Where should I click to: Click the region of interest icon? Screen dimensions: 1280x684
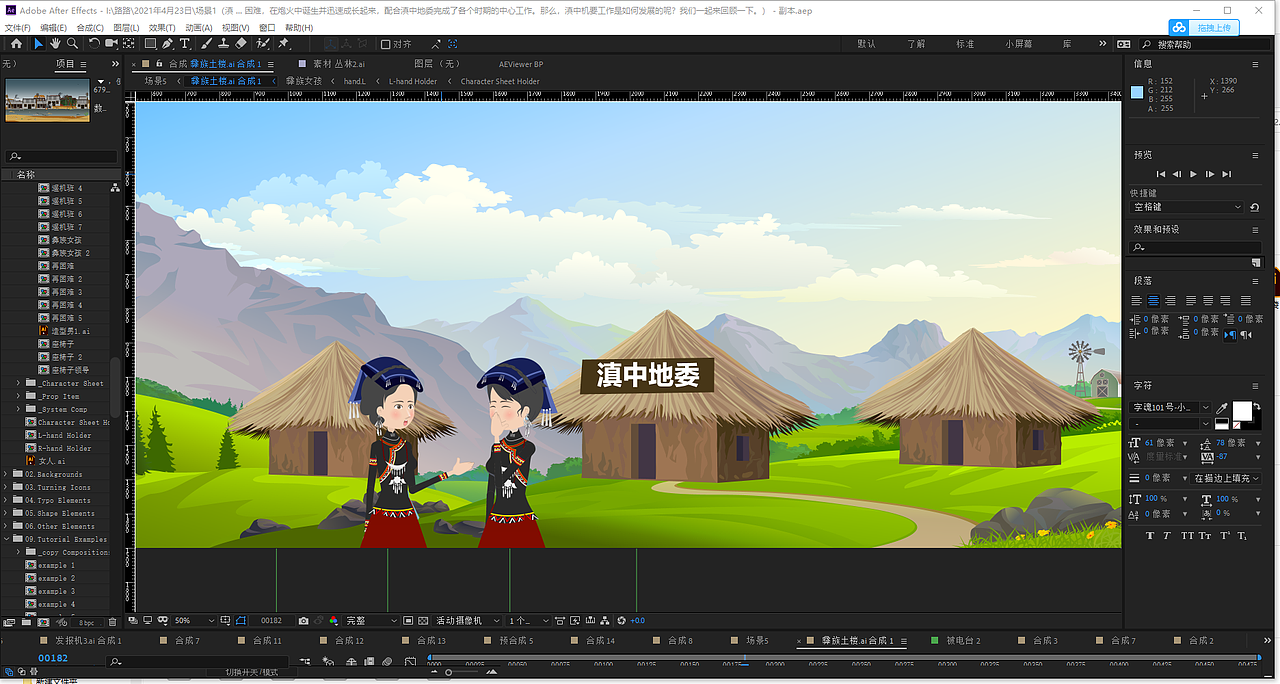coord(408,621)
